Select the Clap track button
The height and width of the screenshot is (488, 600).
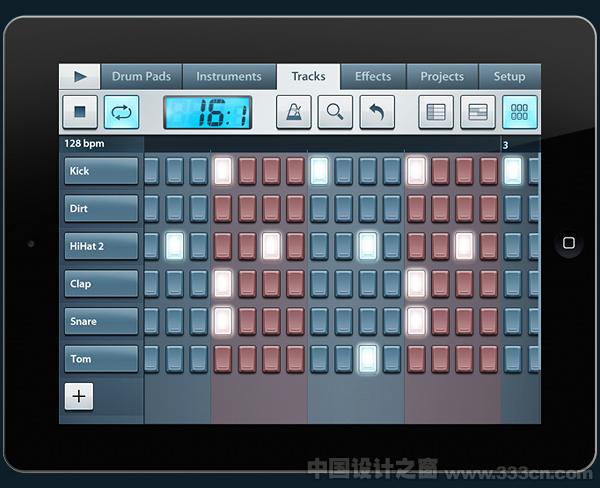tap(101, 284)
